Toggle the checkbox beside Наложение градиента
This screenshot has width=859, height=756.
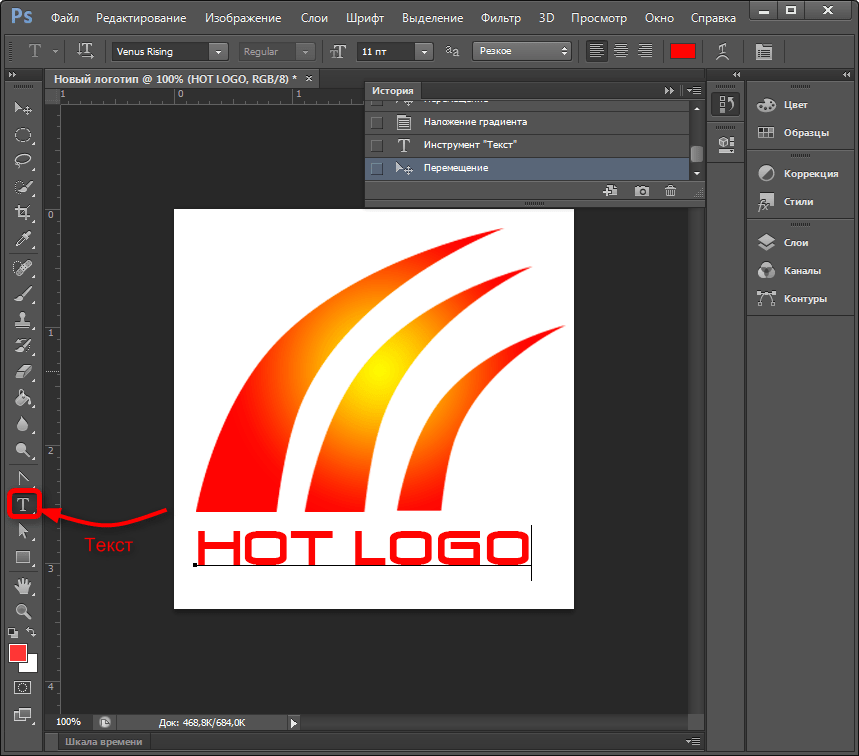pos(377,122)
